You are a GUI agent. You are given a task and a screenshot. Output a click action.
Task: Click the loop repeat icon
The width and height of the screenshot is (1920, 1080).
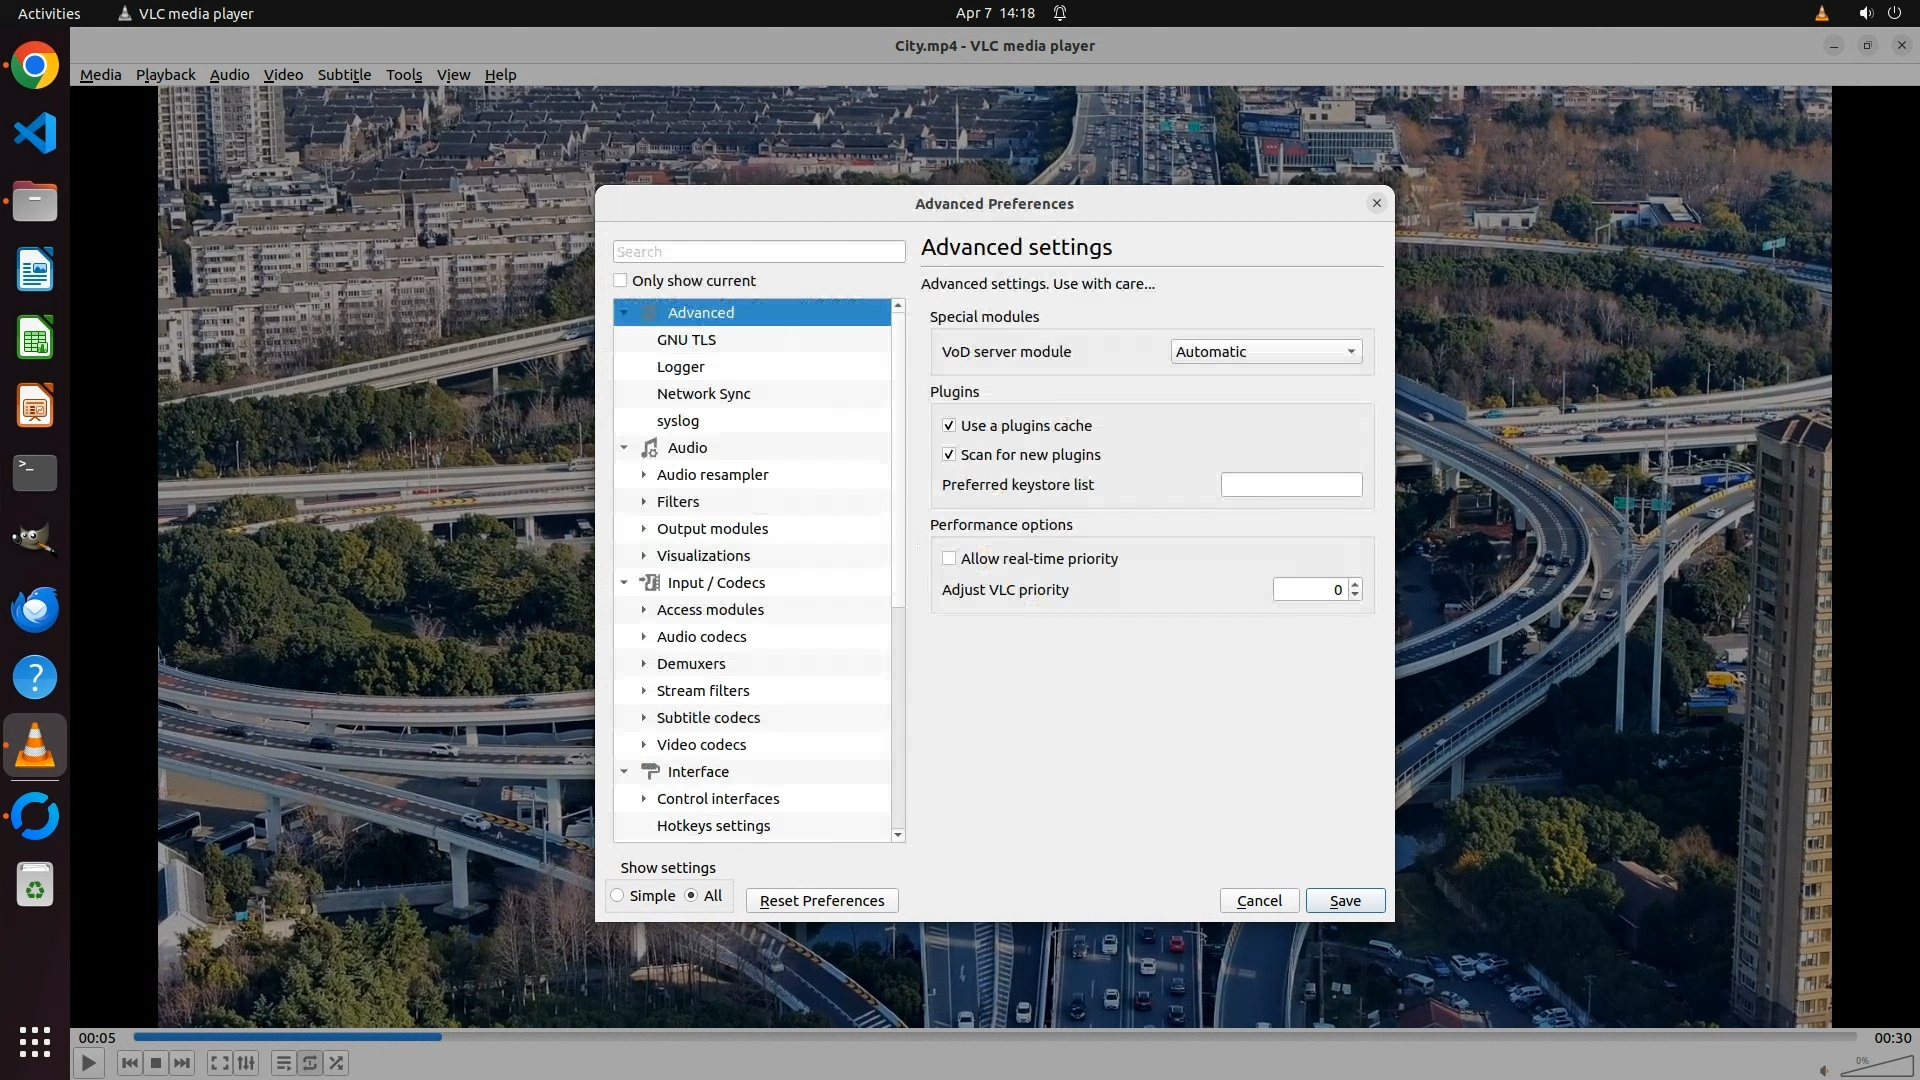click(310, 1063)
